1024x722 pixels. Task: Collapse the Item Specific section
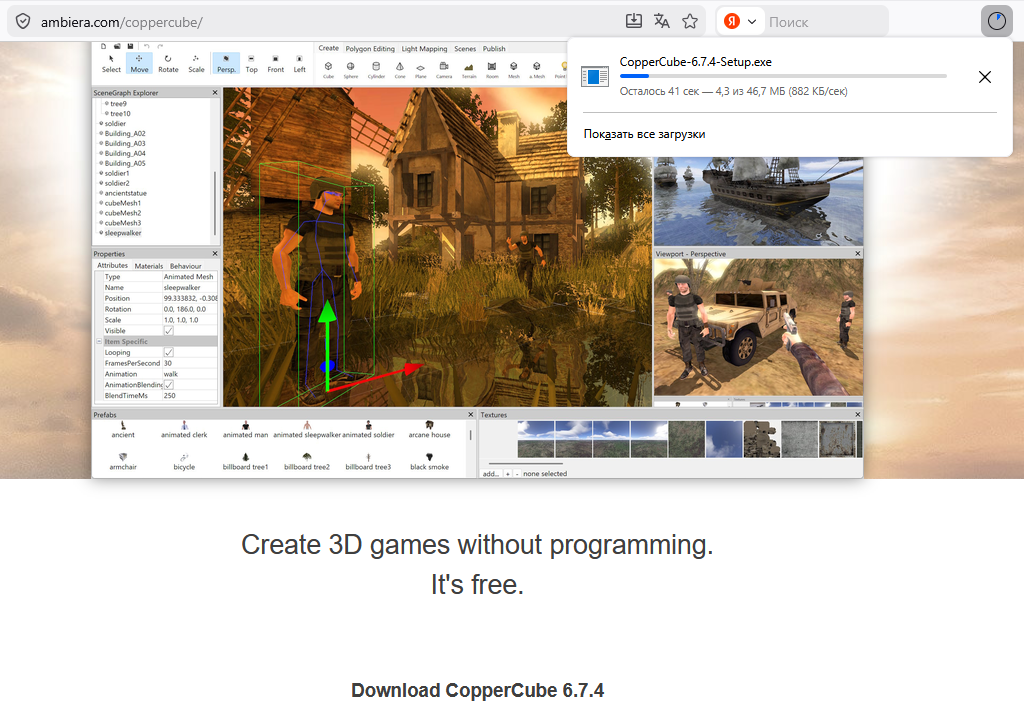pos(99,341)
